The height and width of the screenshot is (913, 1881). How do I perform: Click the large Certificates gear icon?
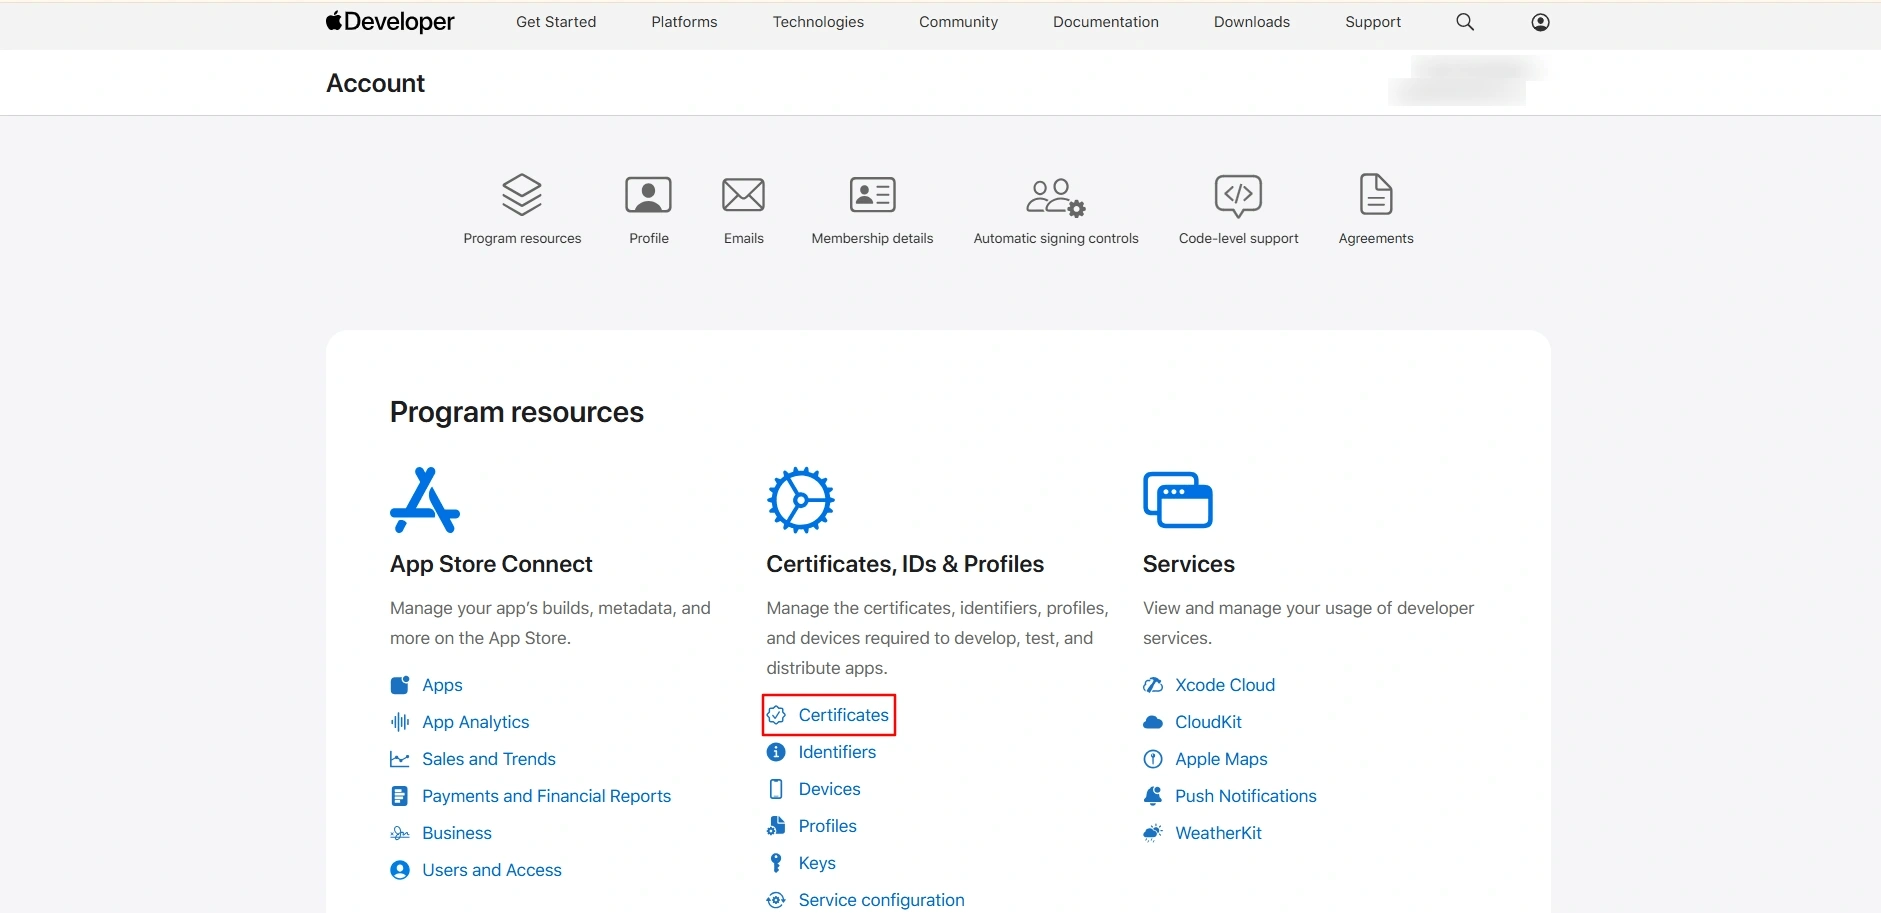(x=800, y=499)
